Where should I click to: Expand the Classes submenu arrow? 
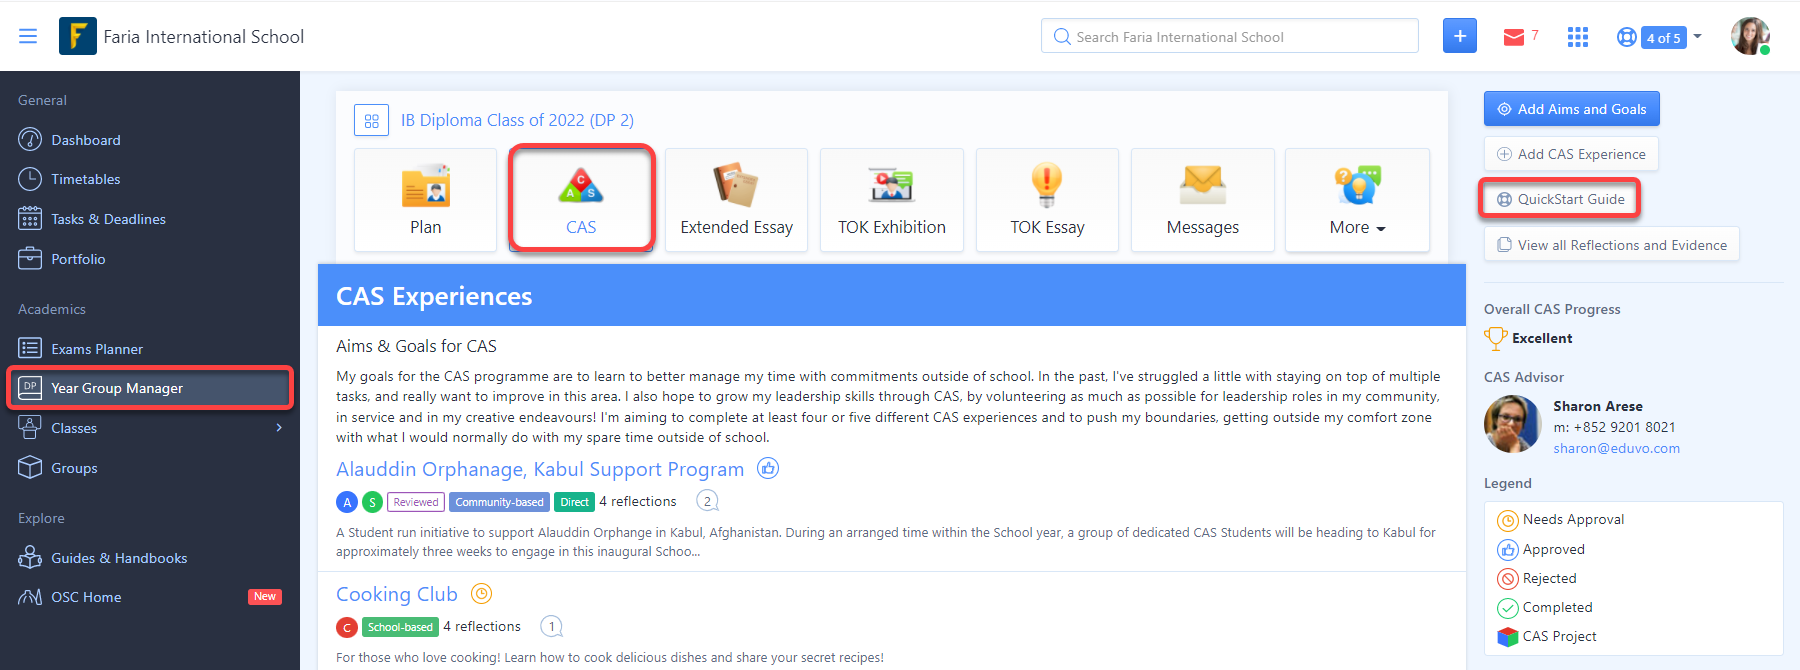pyautogui.click(x=279, y=428)
